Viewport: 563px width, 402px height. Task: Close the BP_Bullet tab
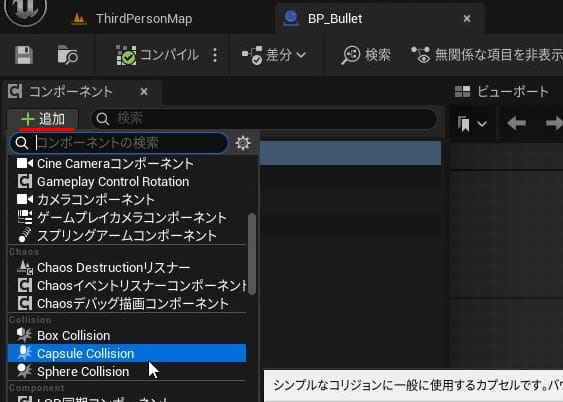coord(467,19)
